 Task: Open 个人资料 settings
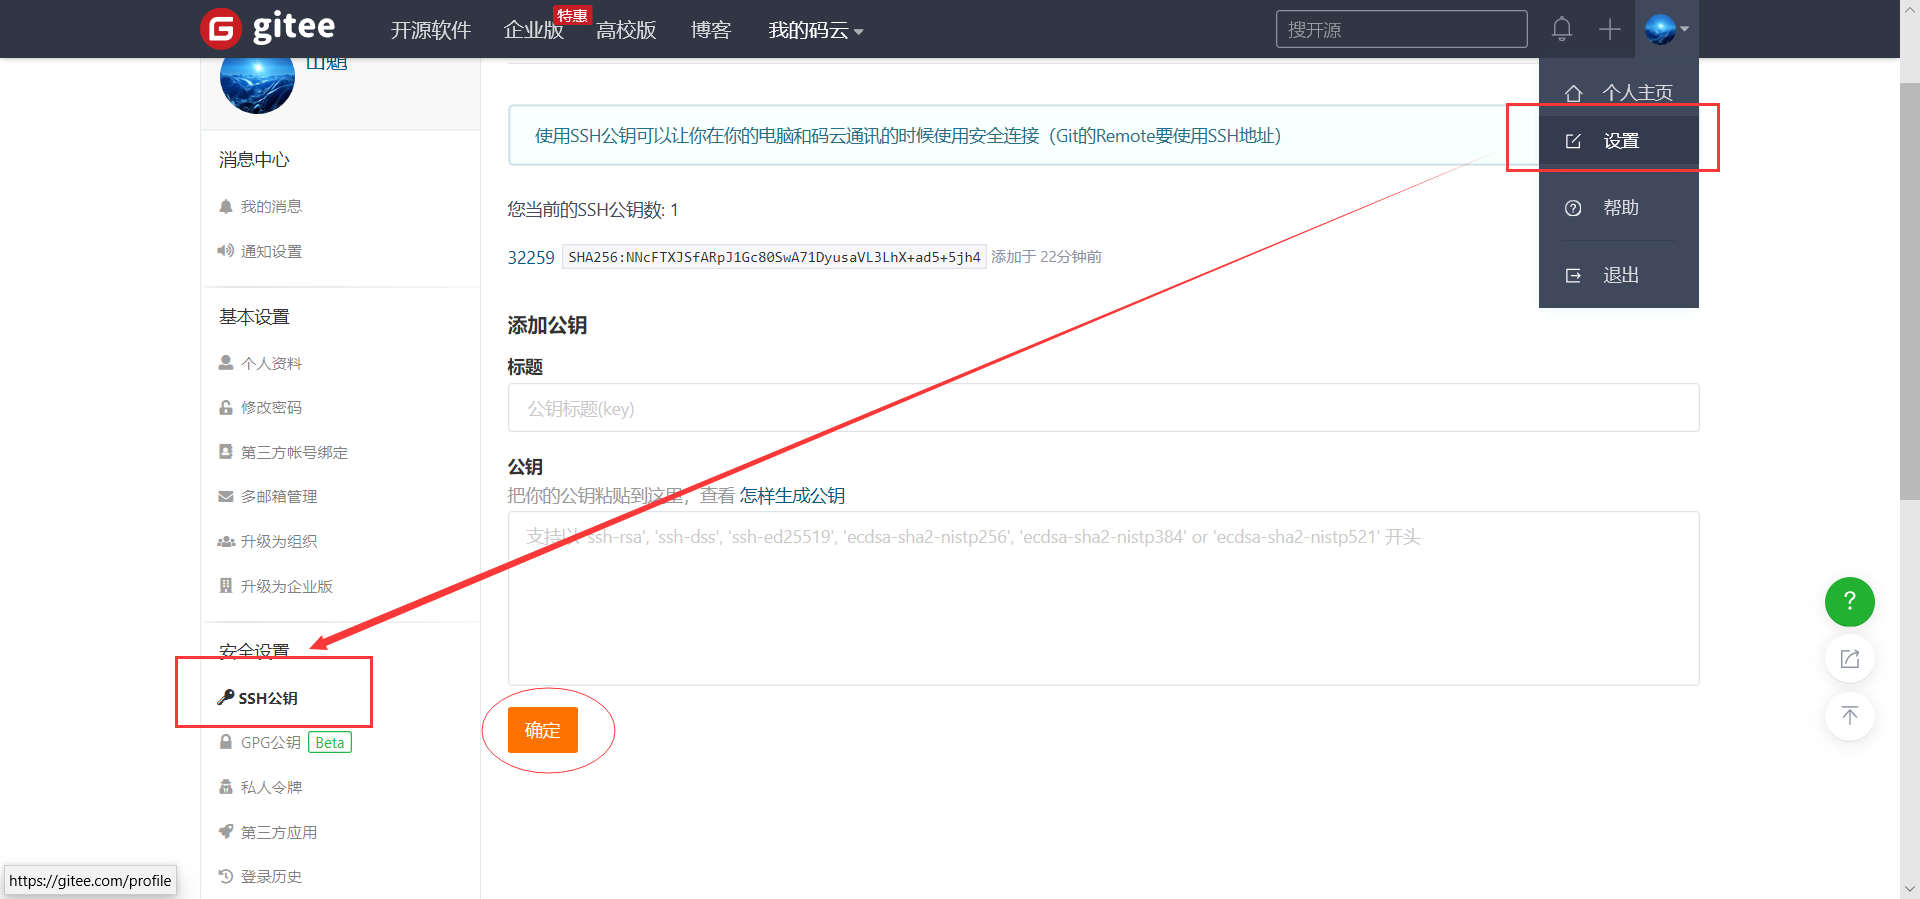point(260,363)
